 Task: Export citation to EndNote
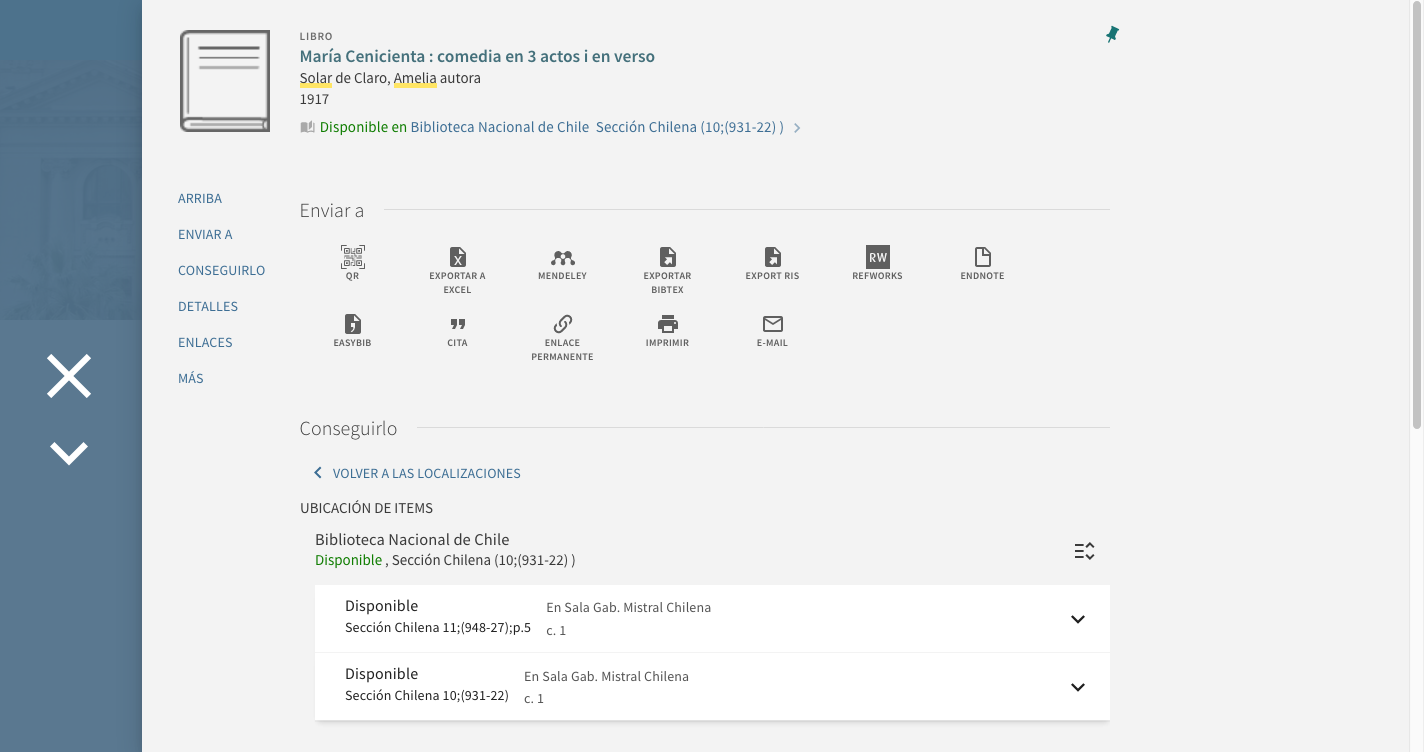(982, 258)
